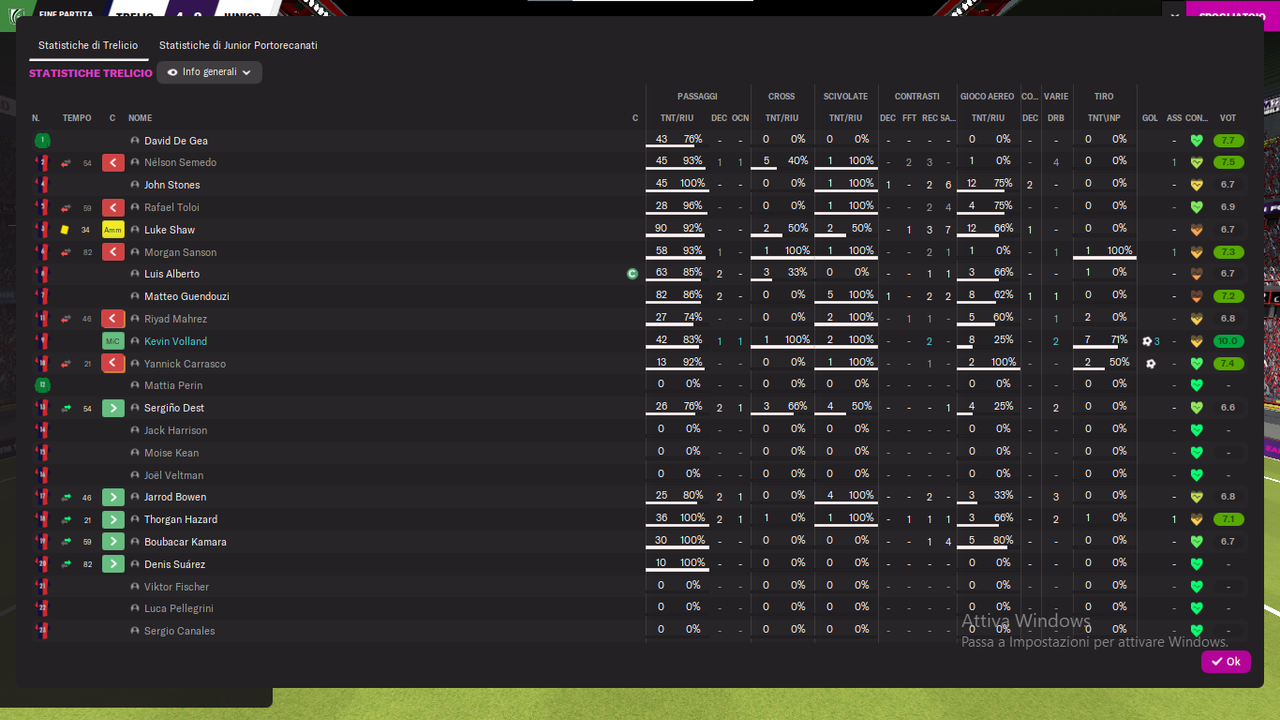Click the green substituted-on icon for Denis Suárez
The image size is (1280, 720).
tap(113, 564)
